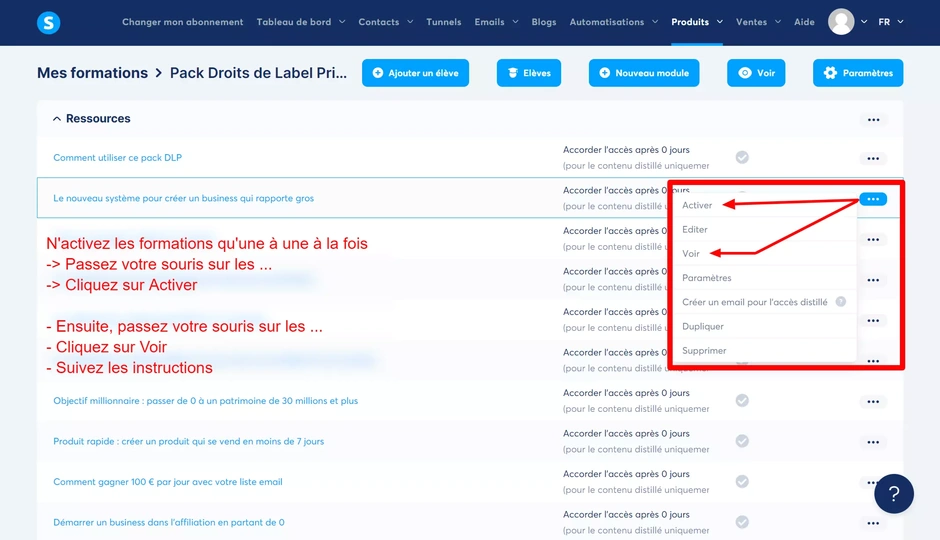Click the blue Paramètres button
This screenshot has width=940, height=540.
click(858, 73)
